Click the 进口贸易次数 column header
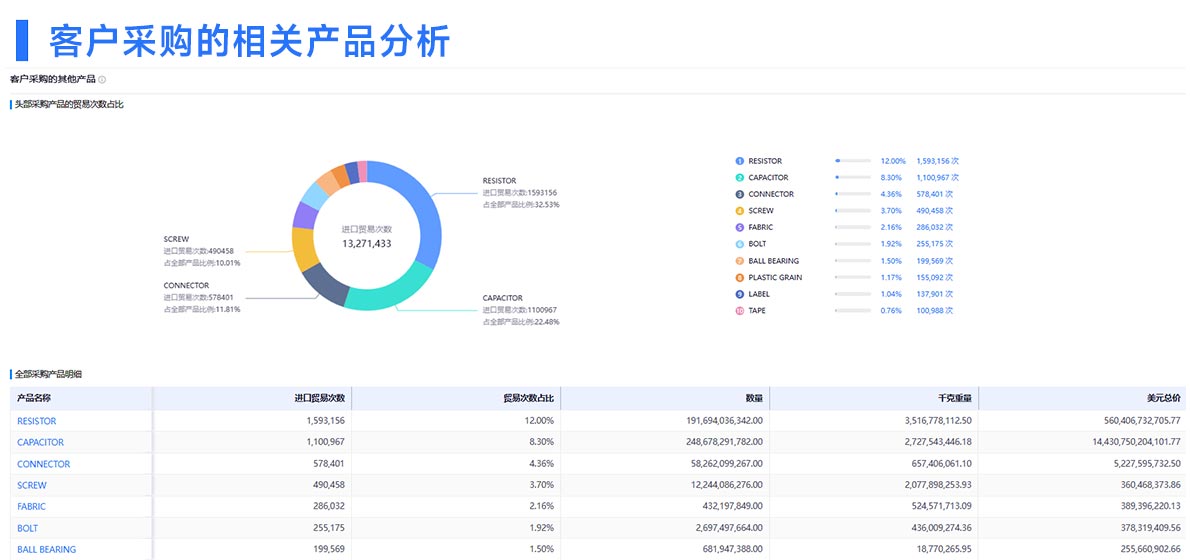The image size is (1190, 560). [x=320, y=398]
